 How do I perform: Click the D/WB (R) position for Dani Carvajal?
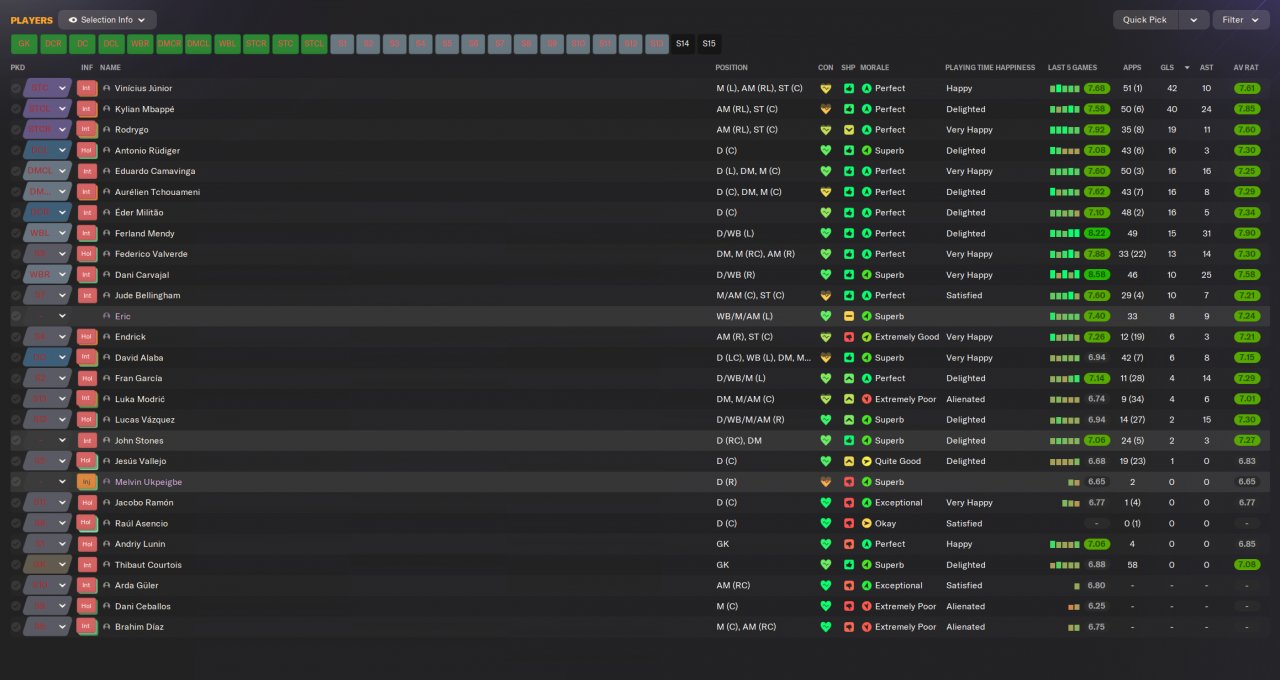737,275
